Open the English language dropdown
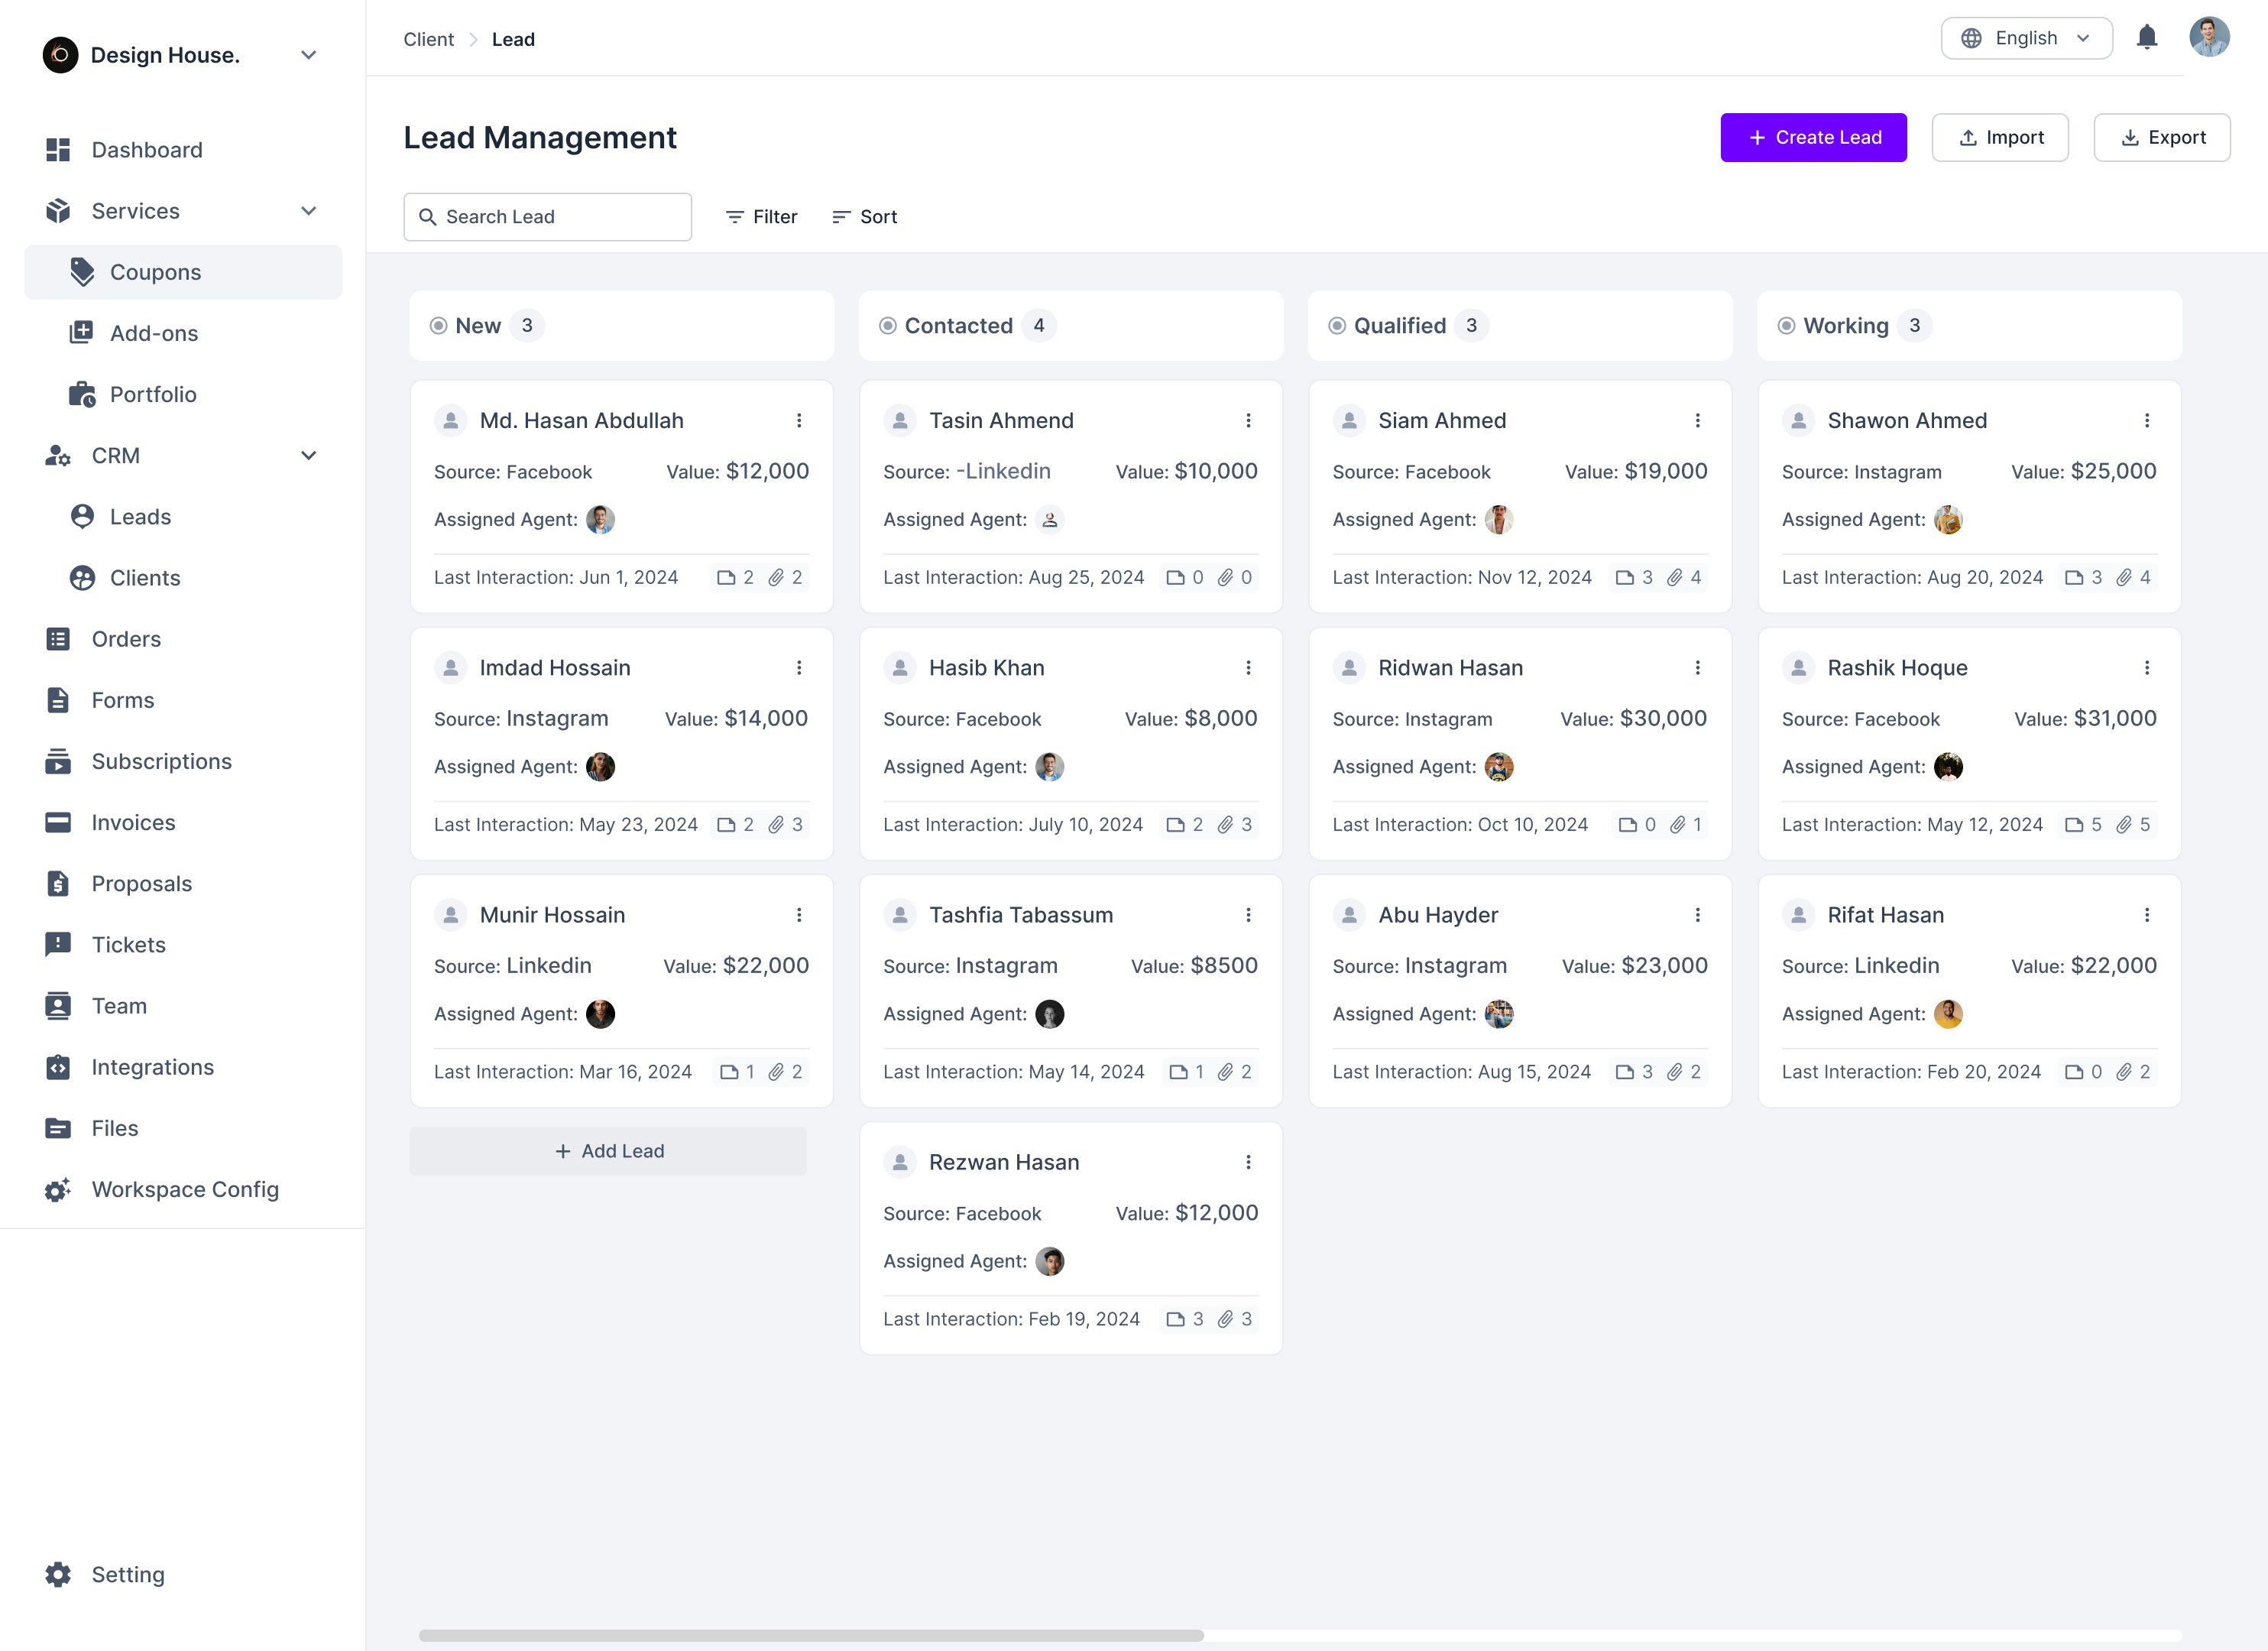 (2026, 38)
